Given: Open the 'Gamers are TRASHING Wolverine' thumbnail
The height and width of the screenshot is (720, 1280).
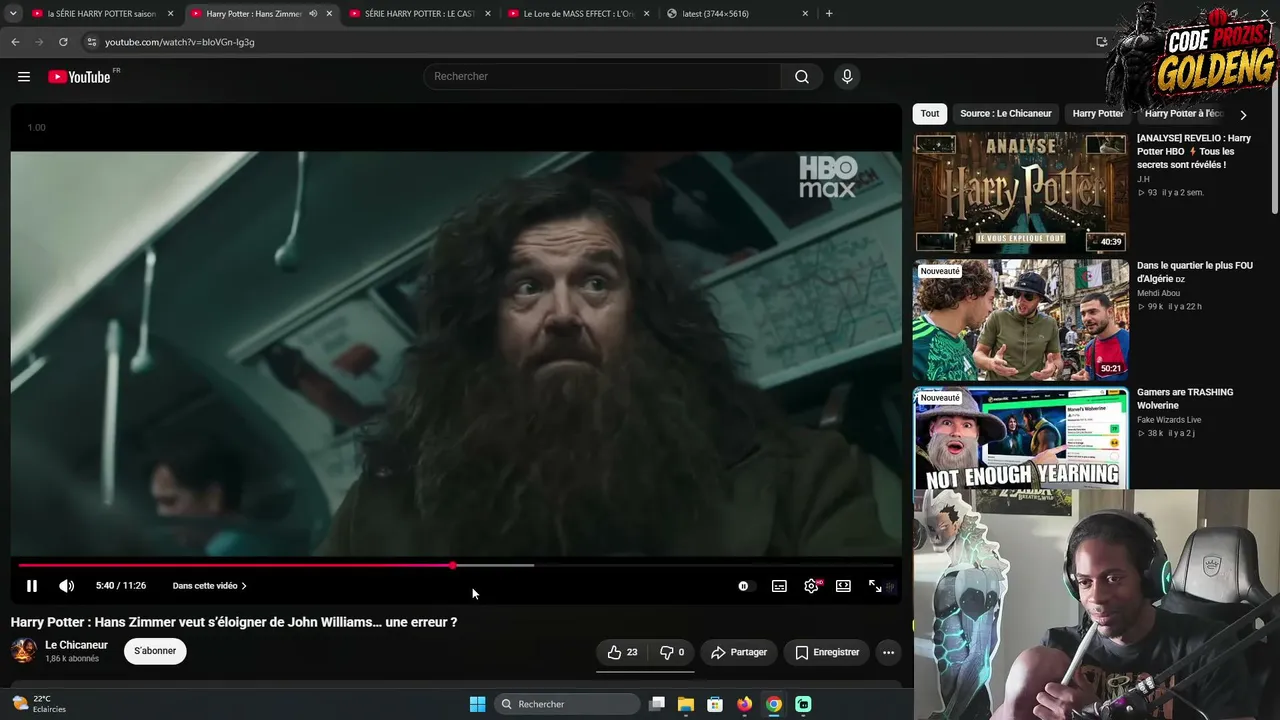Looking at the screenshot, I should coord(1021,438).
